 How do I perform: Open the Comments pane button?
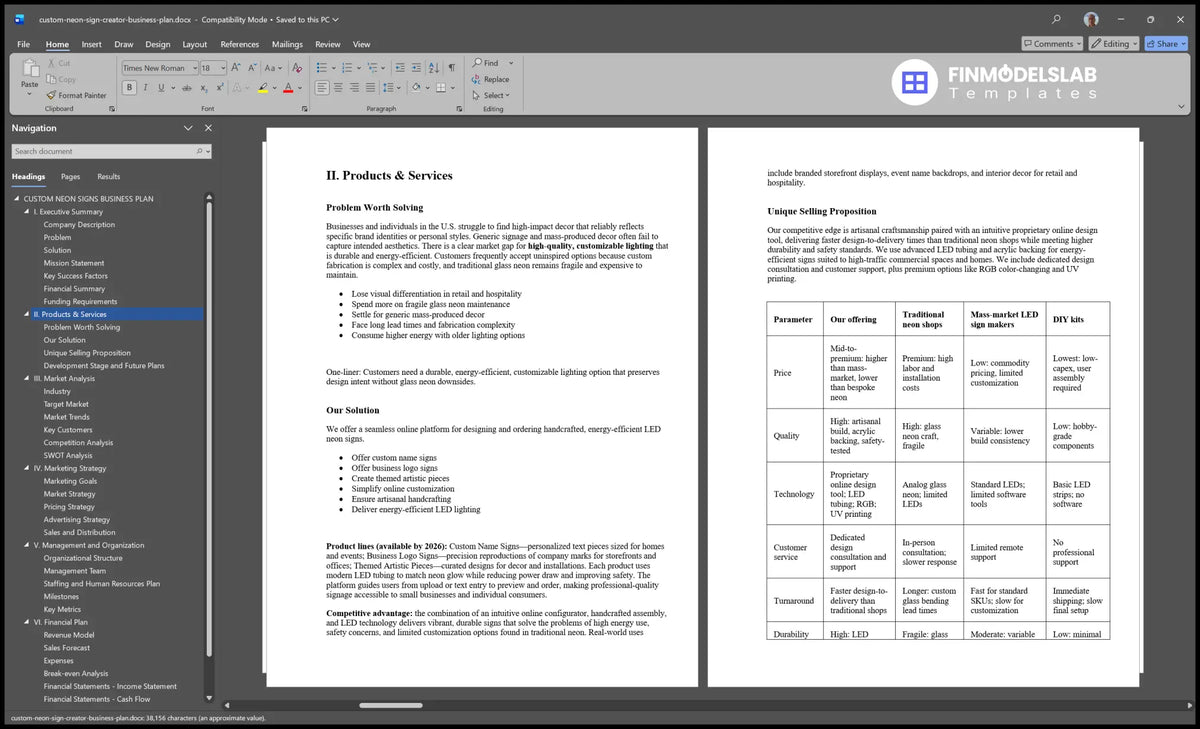(x=1053, y=44)
